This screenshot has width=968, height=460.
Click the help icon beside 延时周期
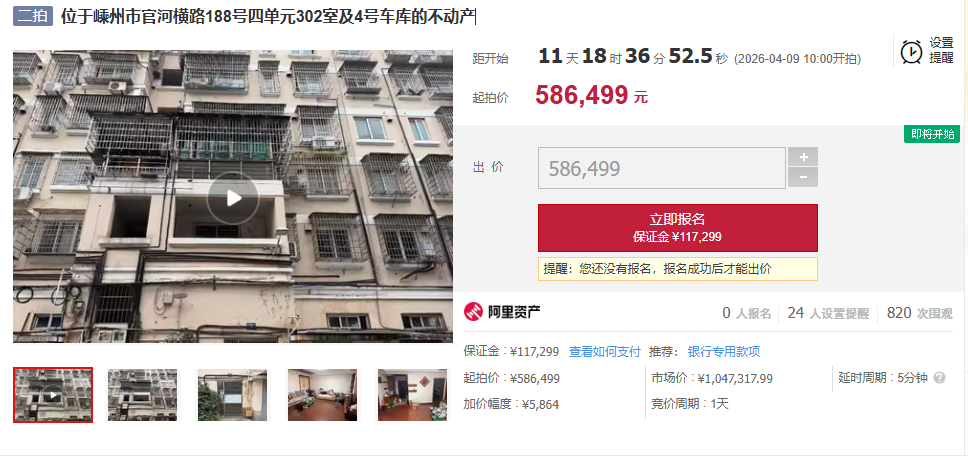click(x=939, y=378)
